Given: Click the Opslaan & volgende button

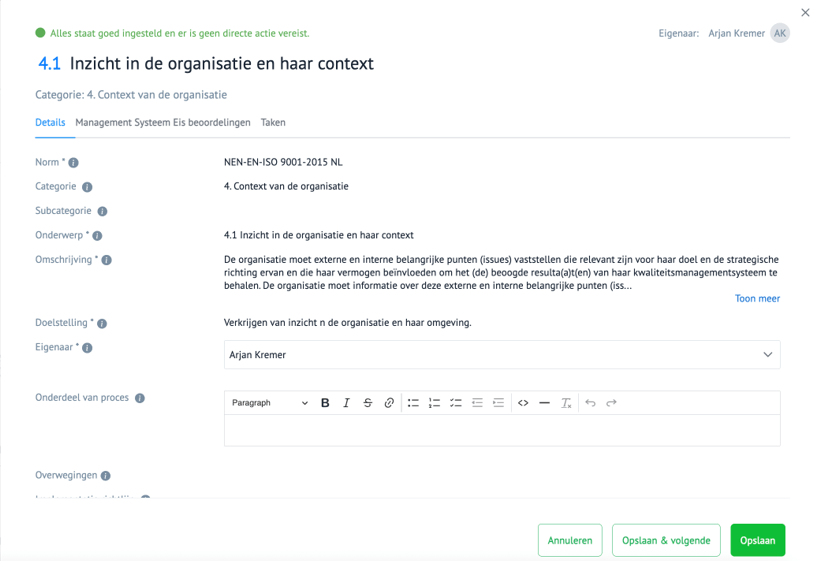Looking at the screenshot, I should click(x=666, y=540).
